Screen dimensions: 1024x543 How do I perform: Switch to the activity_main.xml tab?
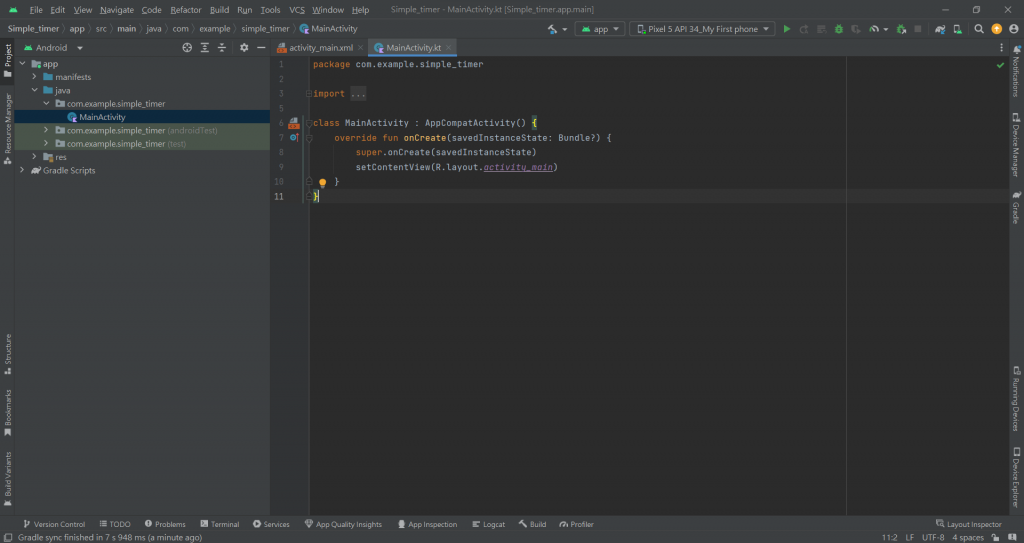[320, 47]
